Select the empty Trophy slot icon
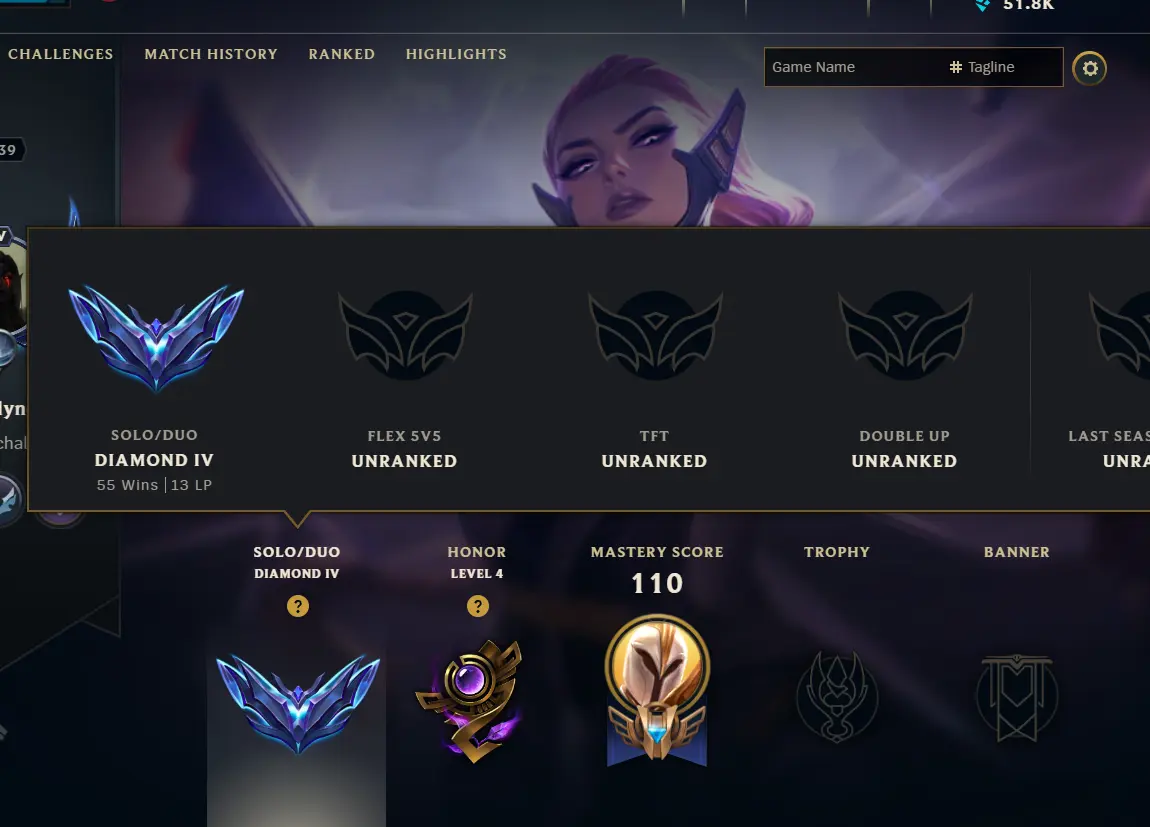 tap(837, 696)
